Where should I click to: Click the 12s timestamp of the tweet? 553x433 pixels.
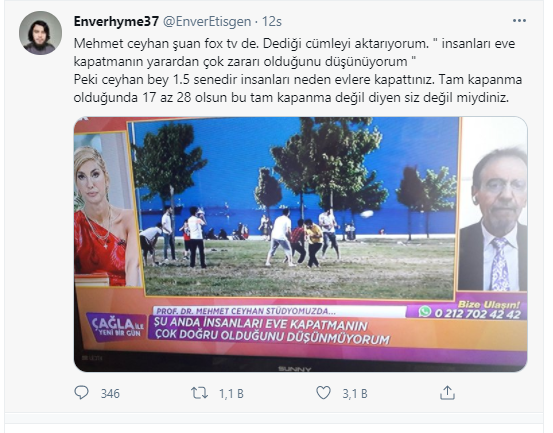272,22
